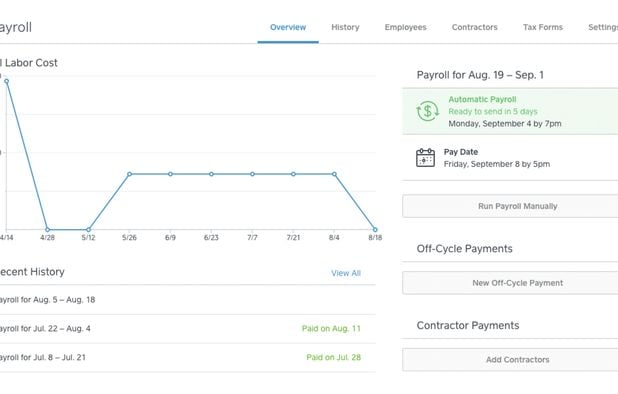The height and width of the screenshot is (394, 618).
Task: Open the Contractors tab
Action: click(475, 27)
